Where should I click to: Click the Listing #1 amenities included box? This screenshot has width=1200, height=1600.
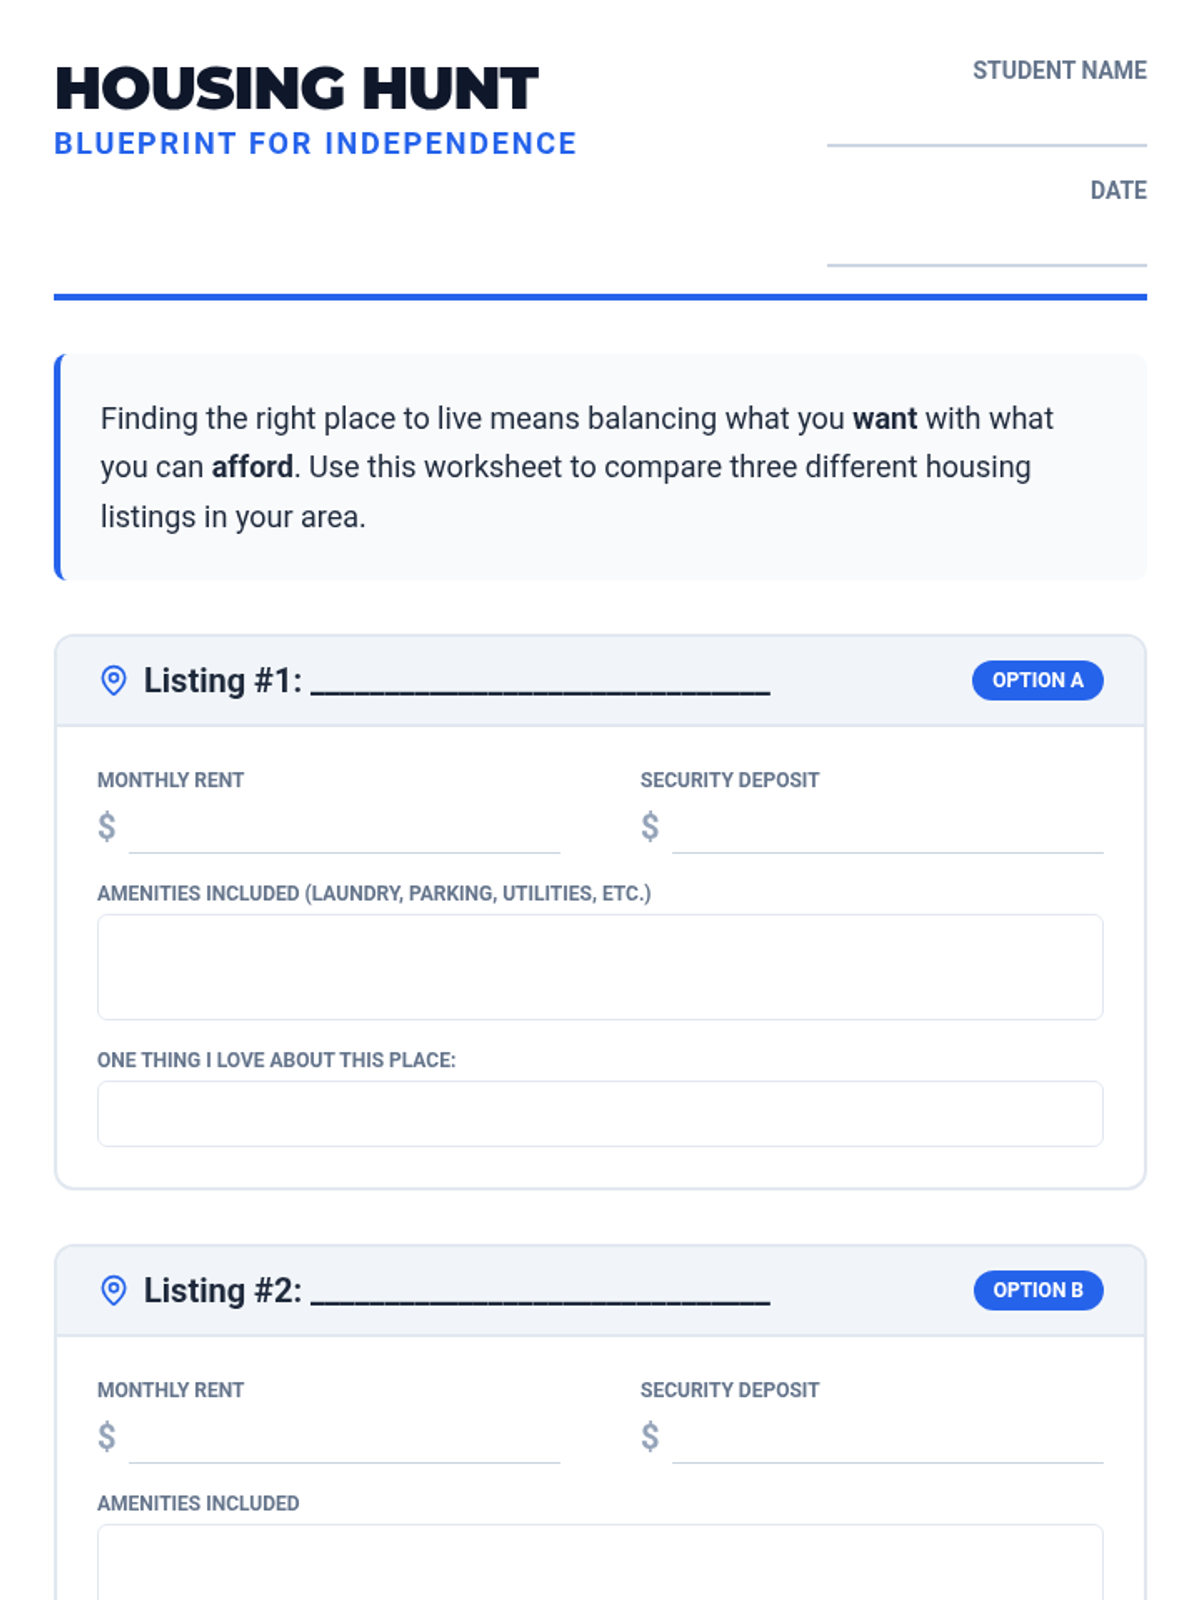[x=600, y=967]
